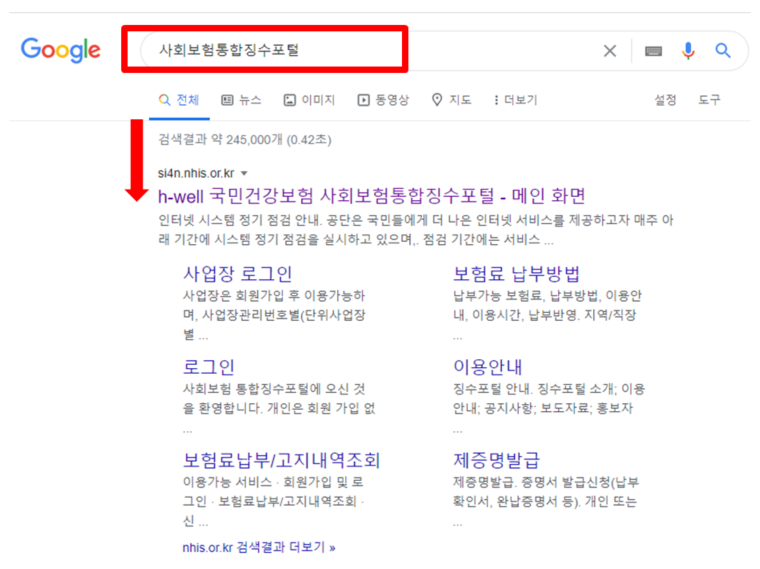Image resolution: width=760 pixels, height=569 pixels.
Task: Click the news icon beside 뉴스
Action: tap(227, 100)
